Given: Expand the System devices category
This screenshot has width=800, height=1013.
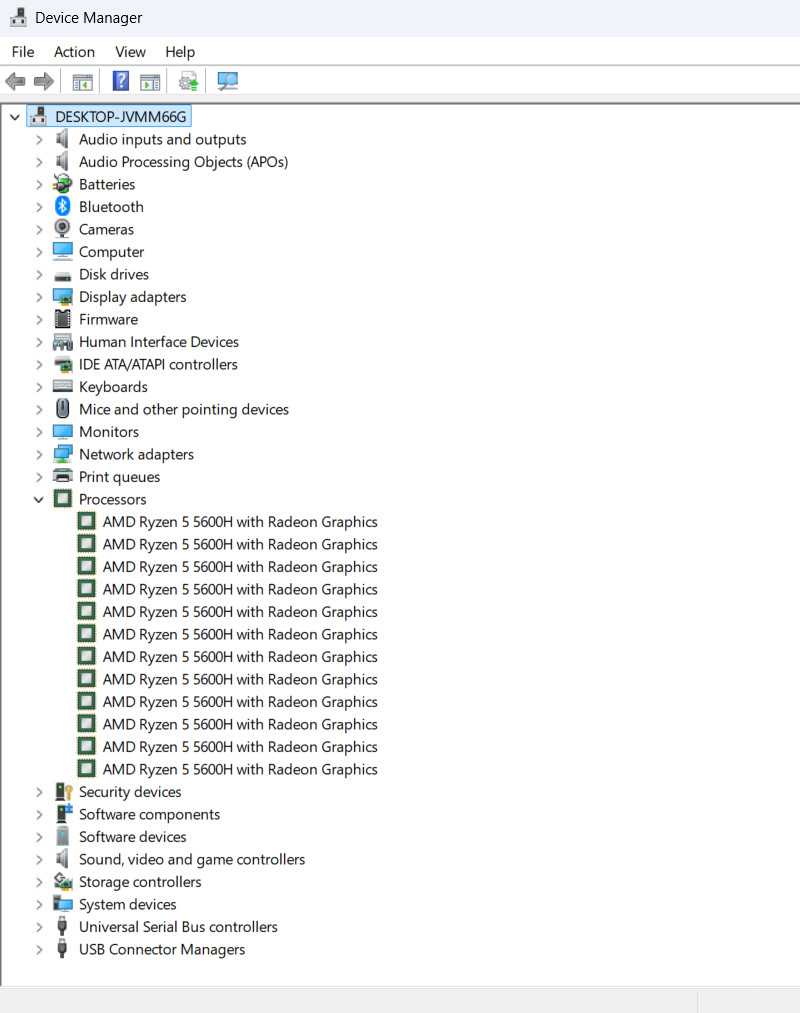Looking at the screenshot, I should point(39,904).
